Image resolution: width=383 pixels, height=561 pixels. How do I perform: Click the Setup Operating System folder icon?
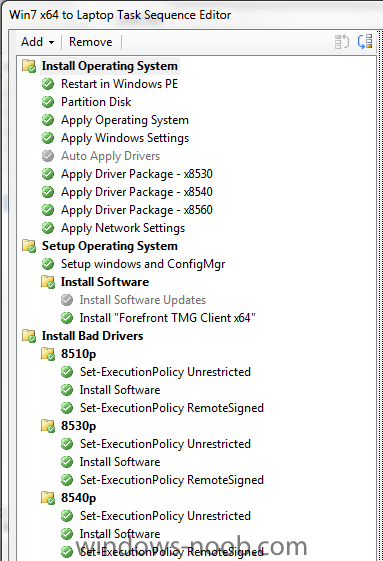point(29,246)
